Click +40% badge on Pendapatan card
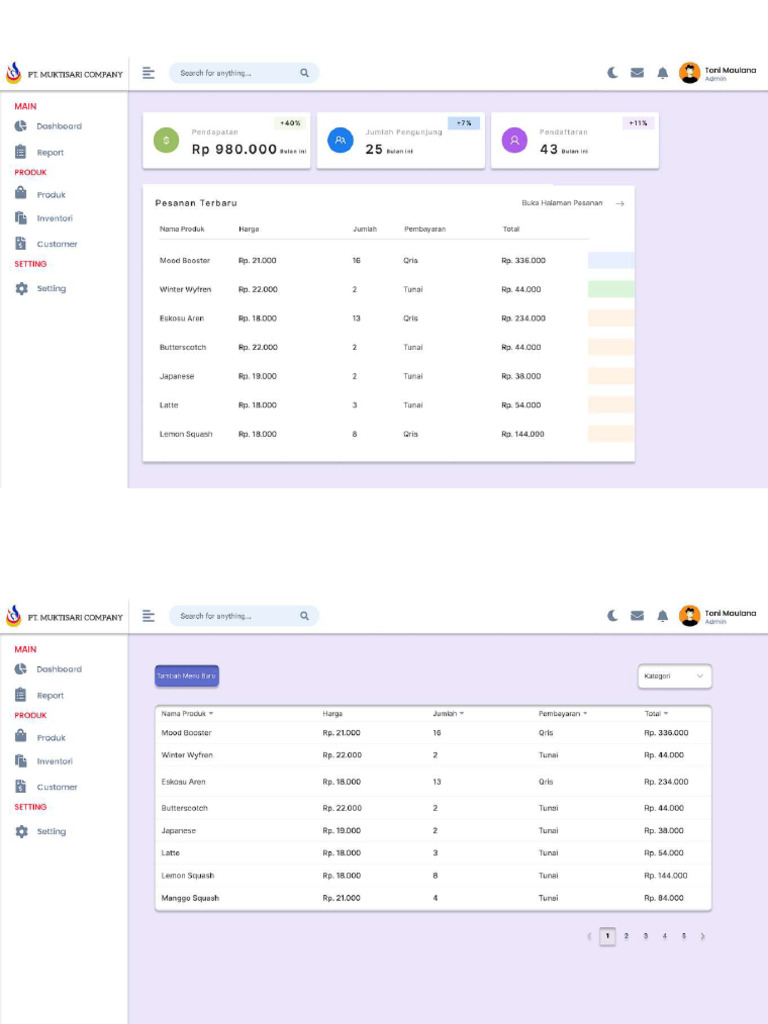The width and height of the screenshot is (768, 1024). (290, 123)
